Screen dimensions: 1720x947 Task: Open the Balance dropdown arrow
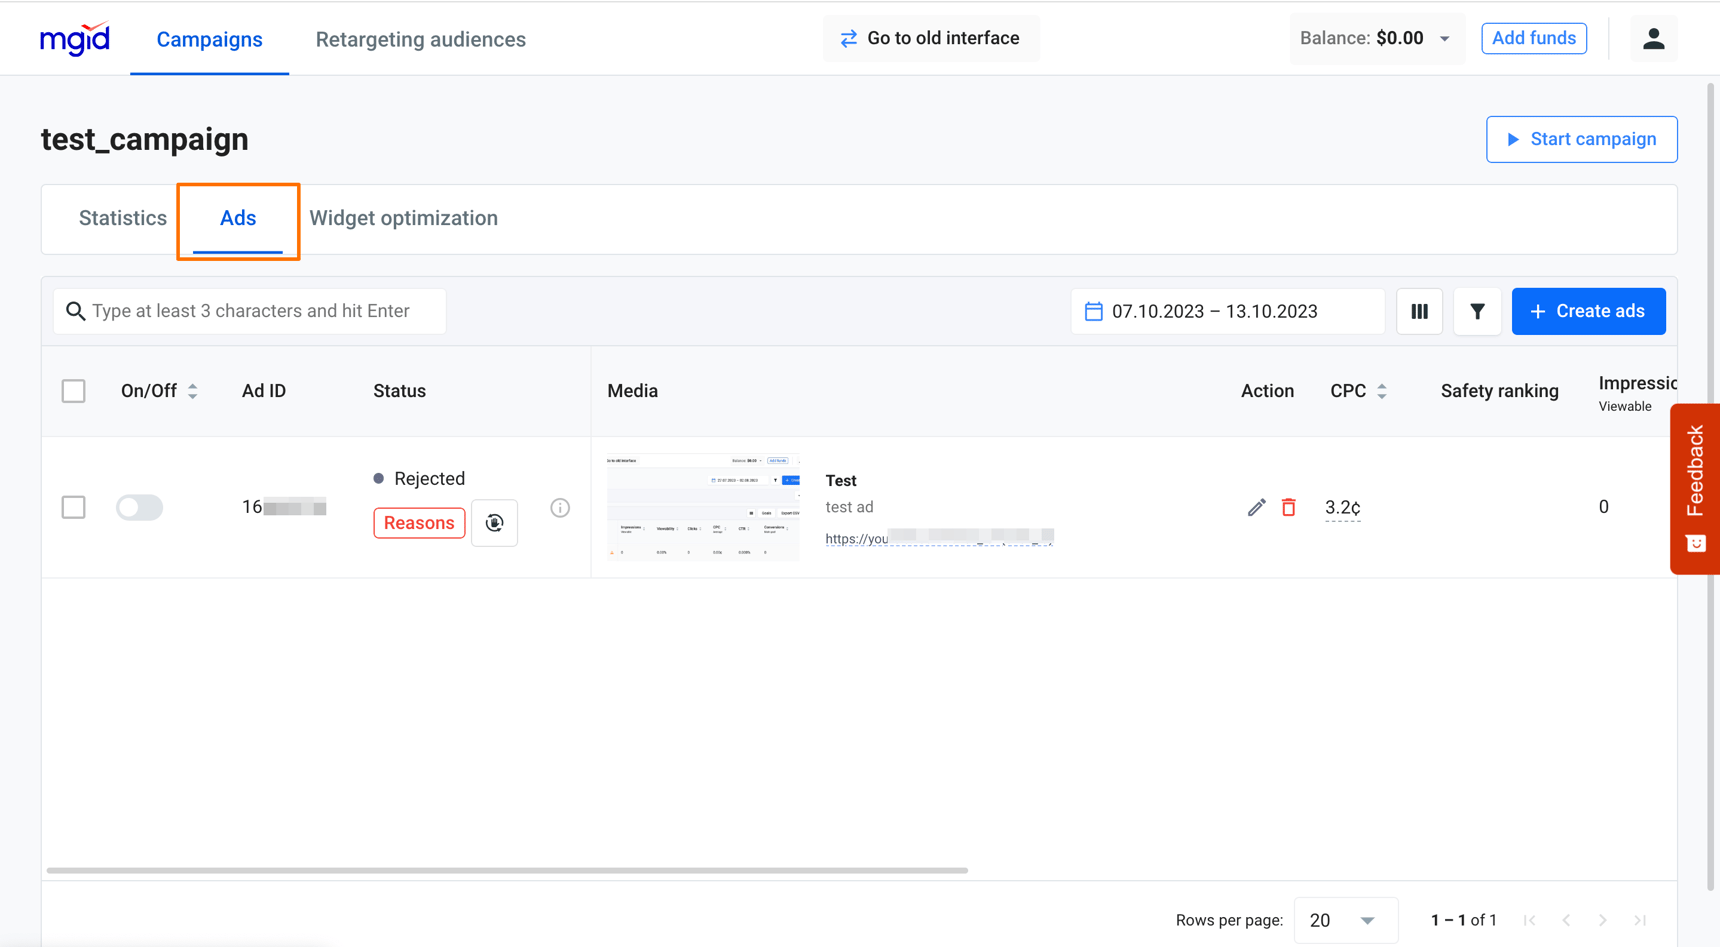tap(1444, 38)
